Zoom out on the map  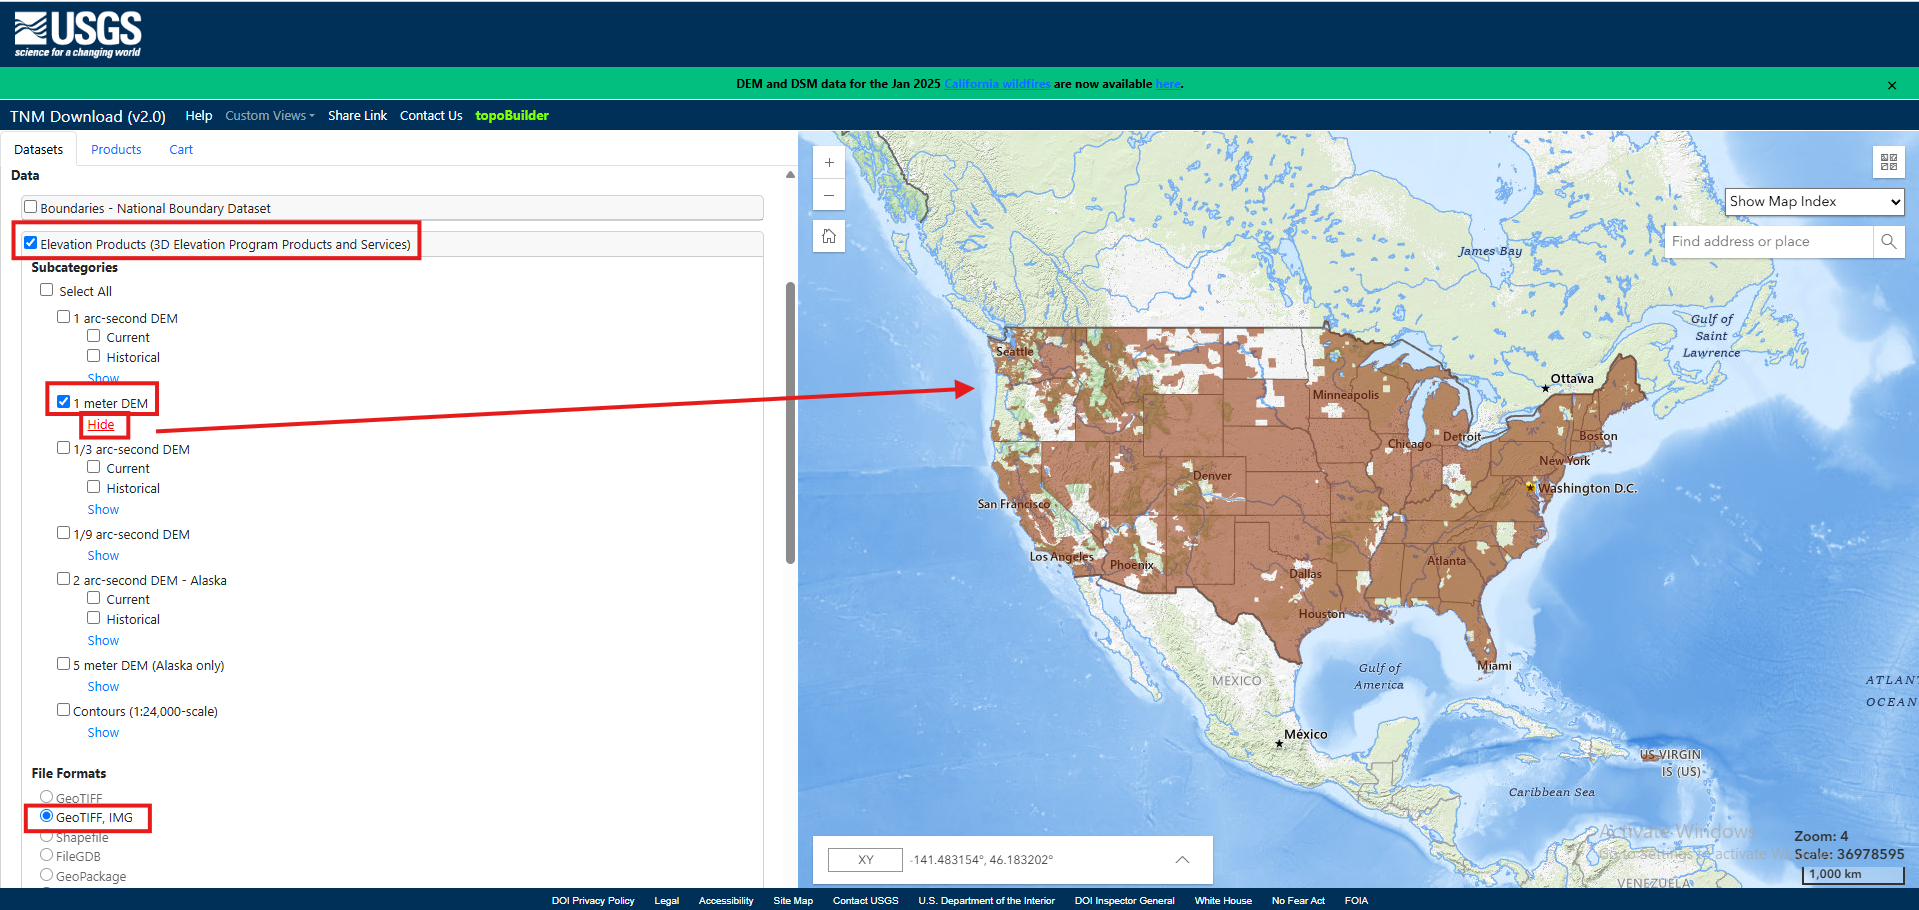click(x=829, y=196)
